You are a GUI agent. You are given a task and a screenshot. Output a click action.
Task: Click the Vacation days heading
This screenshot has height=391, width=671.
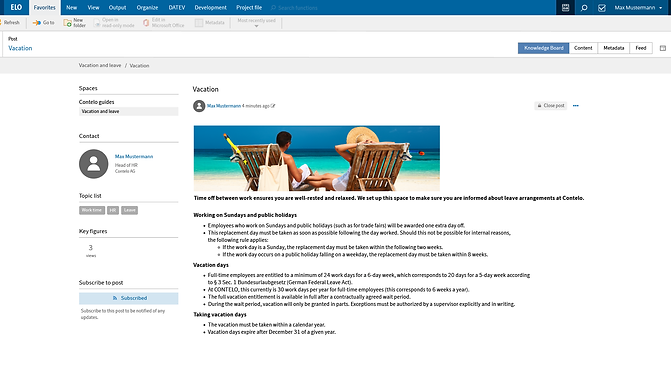coord(211,265)
